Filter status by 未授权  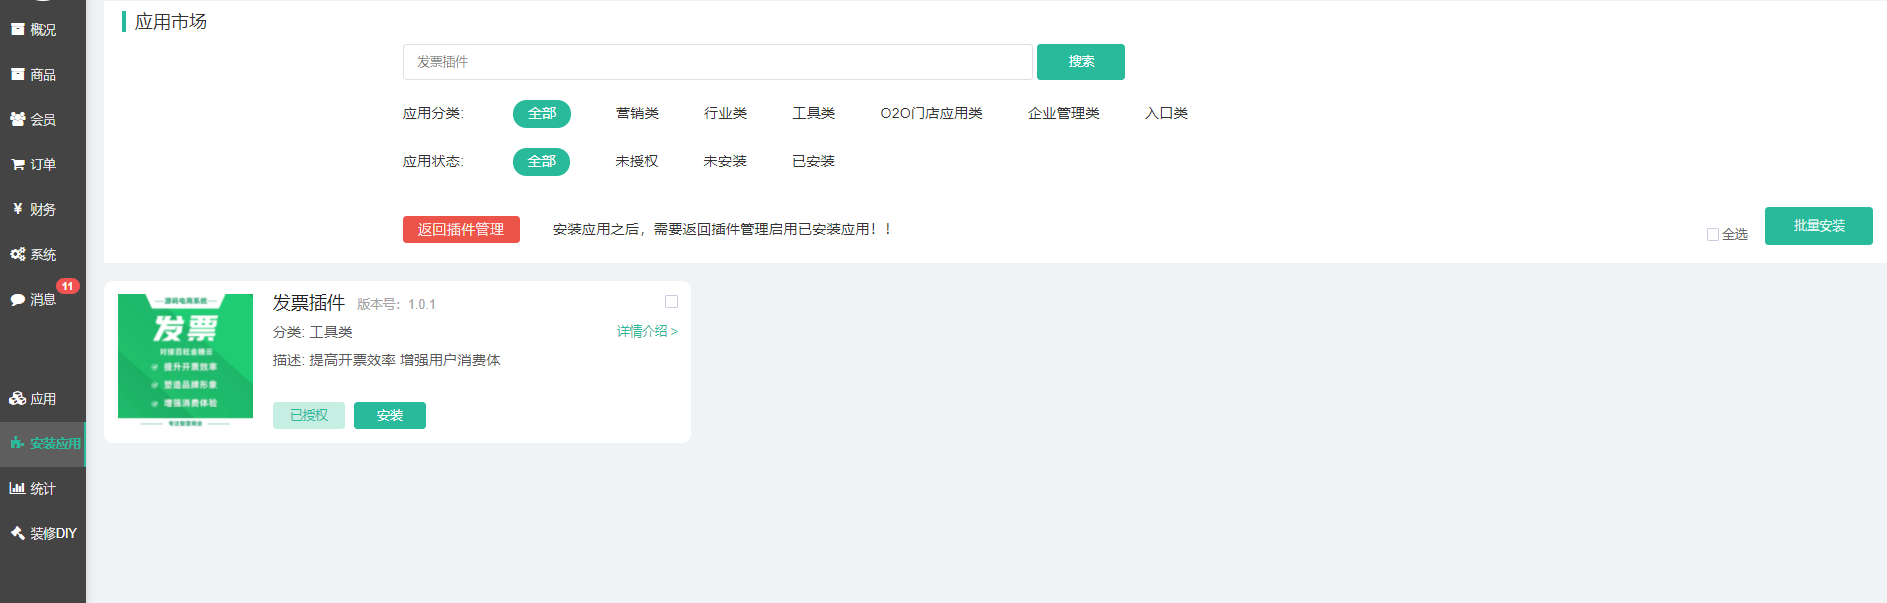click(x=636, y=162)
